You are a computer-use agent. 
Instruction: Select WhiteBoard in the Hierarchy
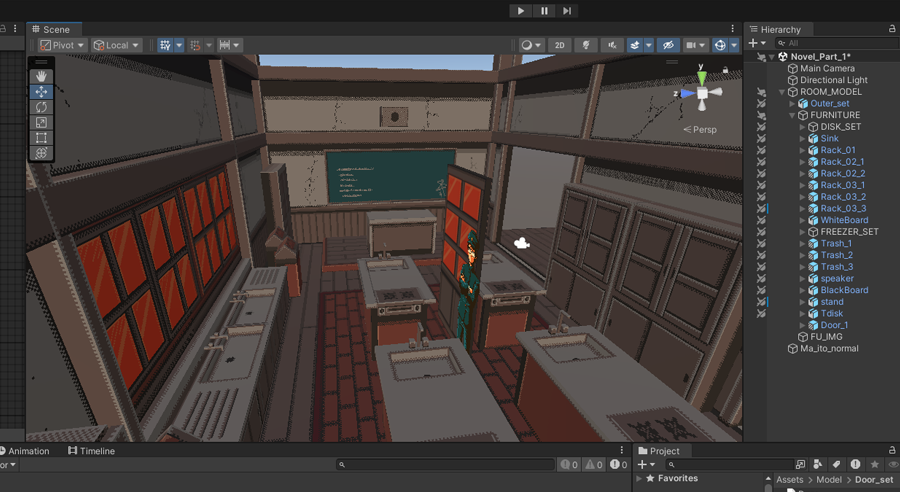click(844, 220)
